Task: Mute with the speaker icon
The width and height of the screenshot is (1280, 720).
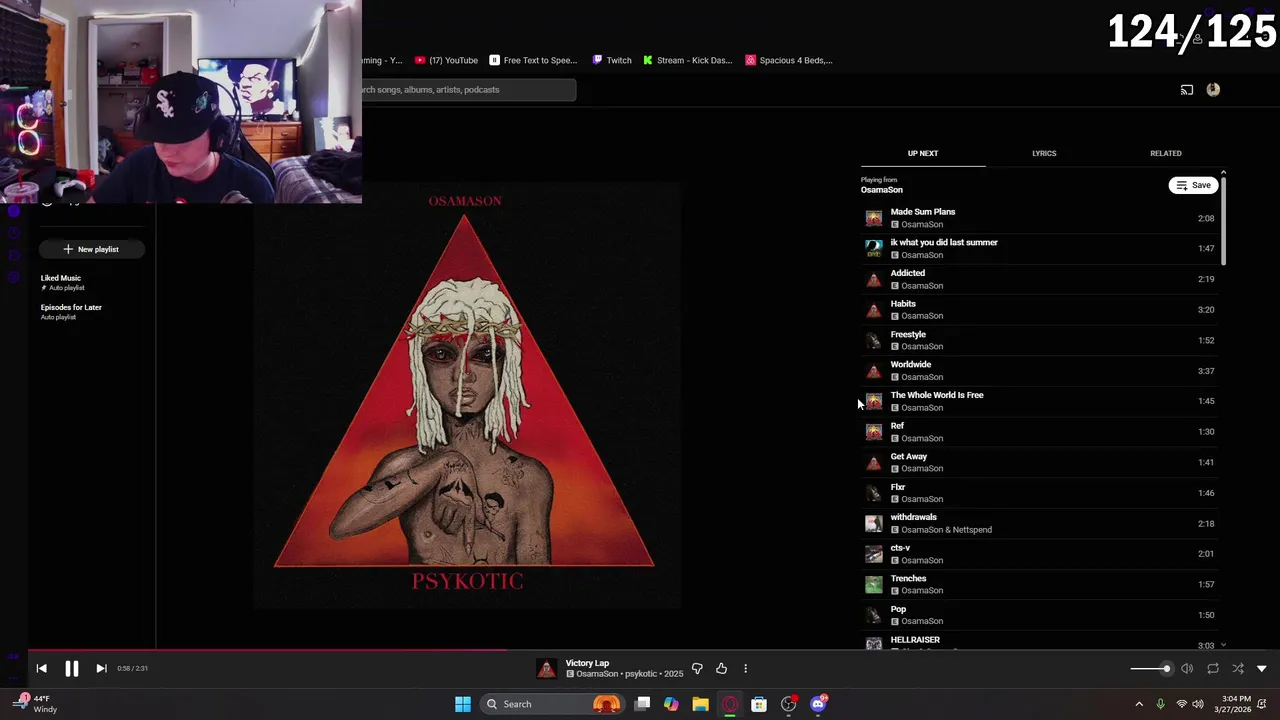Action: pos(1187,668)
